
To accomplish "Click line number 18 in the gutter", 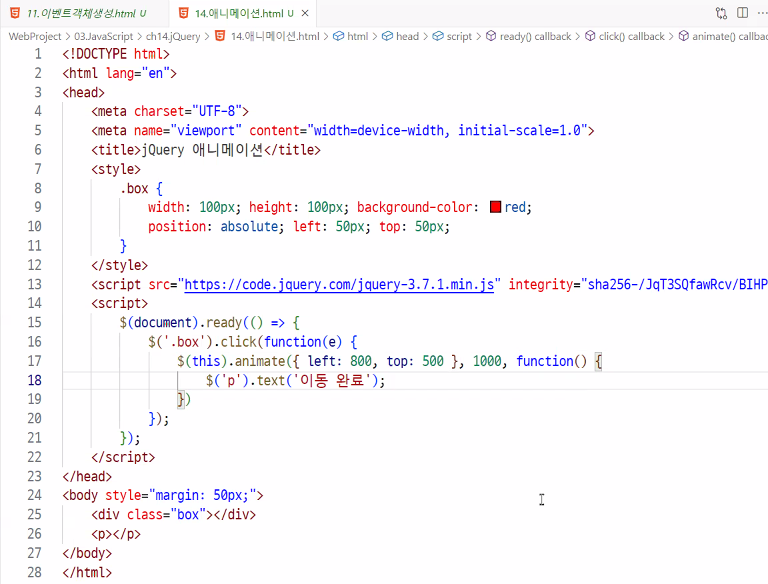I will tap(34, 380).
